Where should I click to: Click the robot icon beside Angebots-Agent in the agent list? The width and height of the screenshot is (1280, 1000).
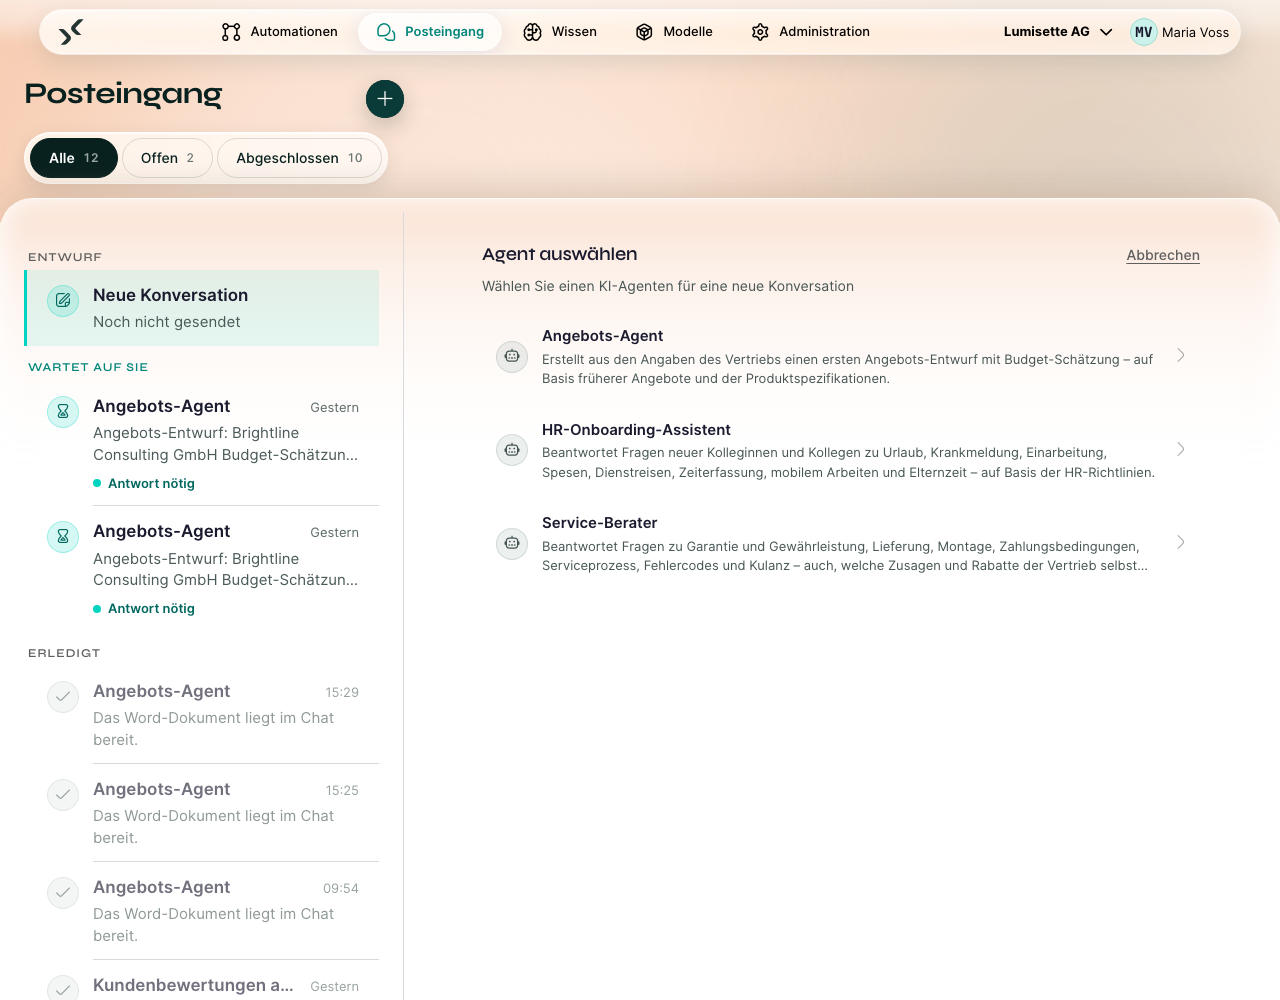click(x=512, y=356)
